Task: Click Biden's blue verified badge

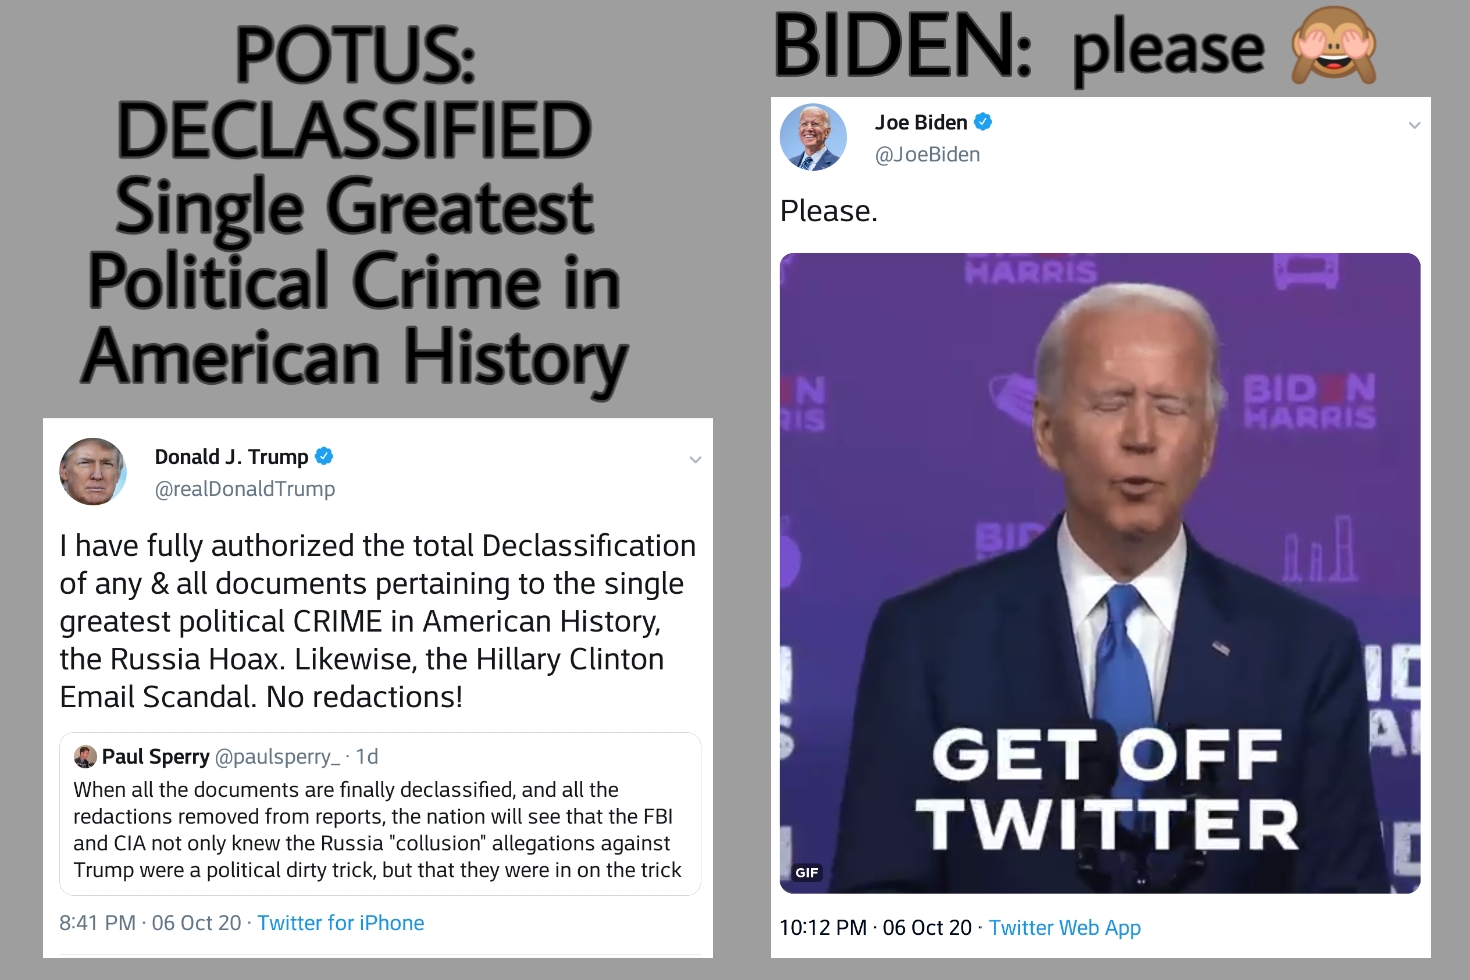Action: pyautogui.click(x=983, y=122)
